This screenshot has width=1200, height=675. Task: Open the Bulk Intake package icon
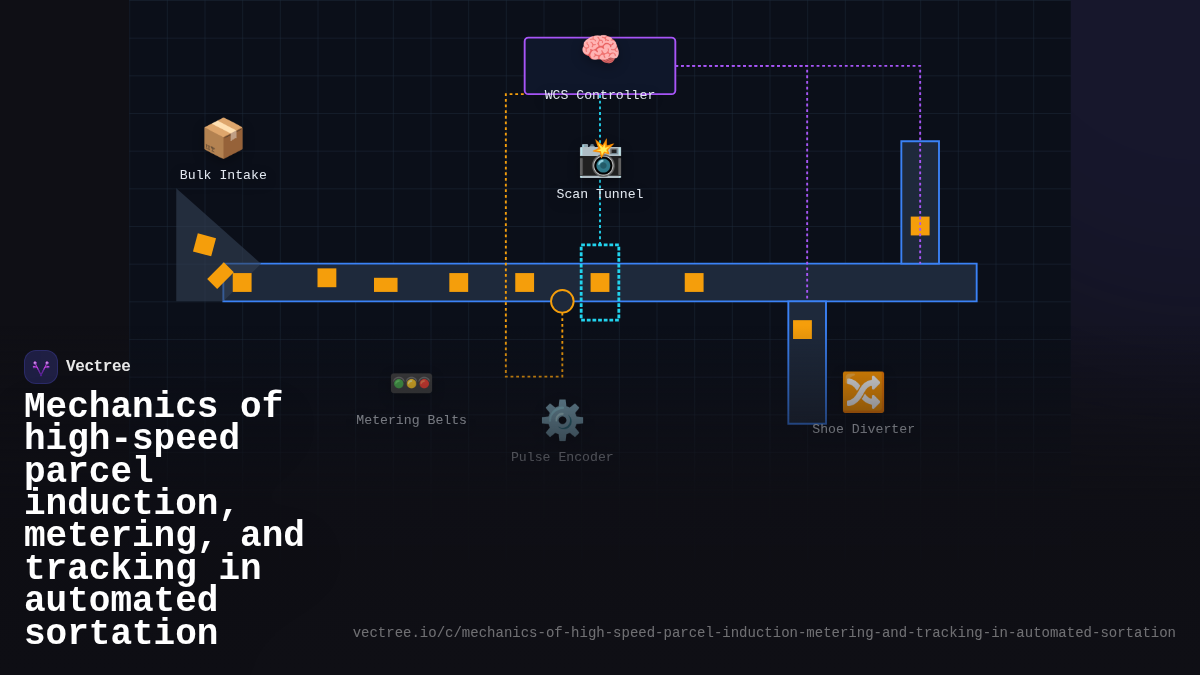[x=224, y=138]
